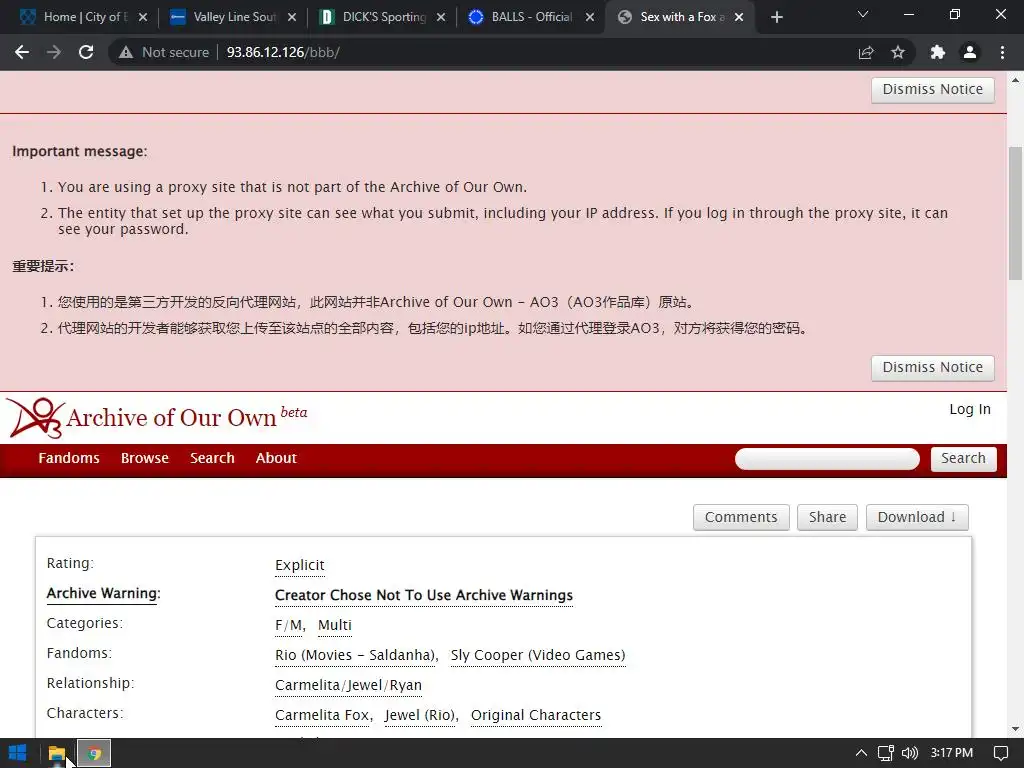
Task: Click the Archive Warning label link
Action: [x=103, y=594]
